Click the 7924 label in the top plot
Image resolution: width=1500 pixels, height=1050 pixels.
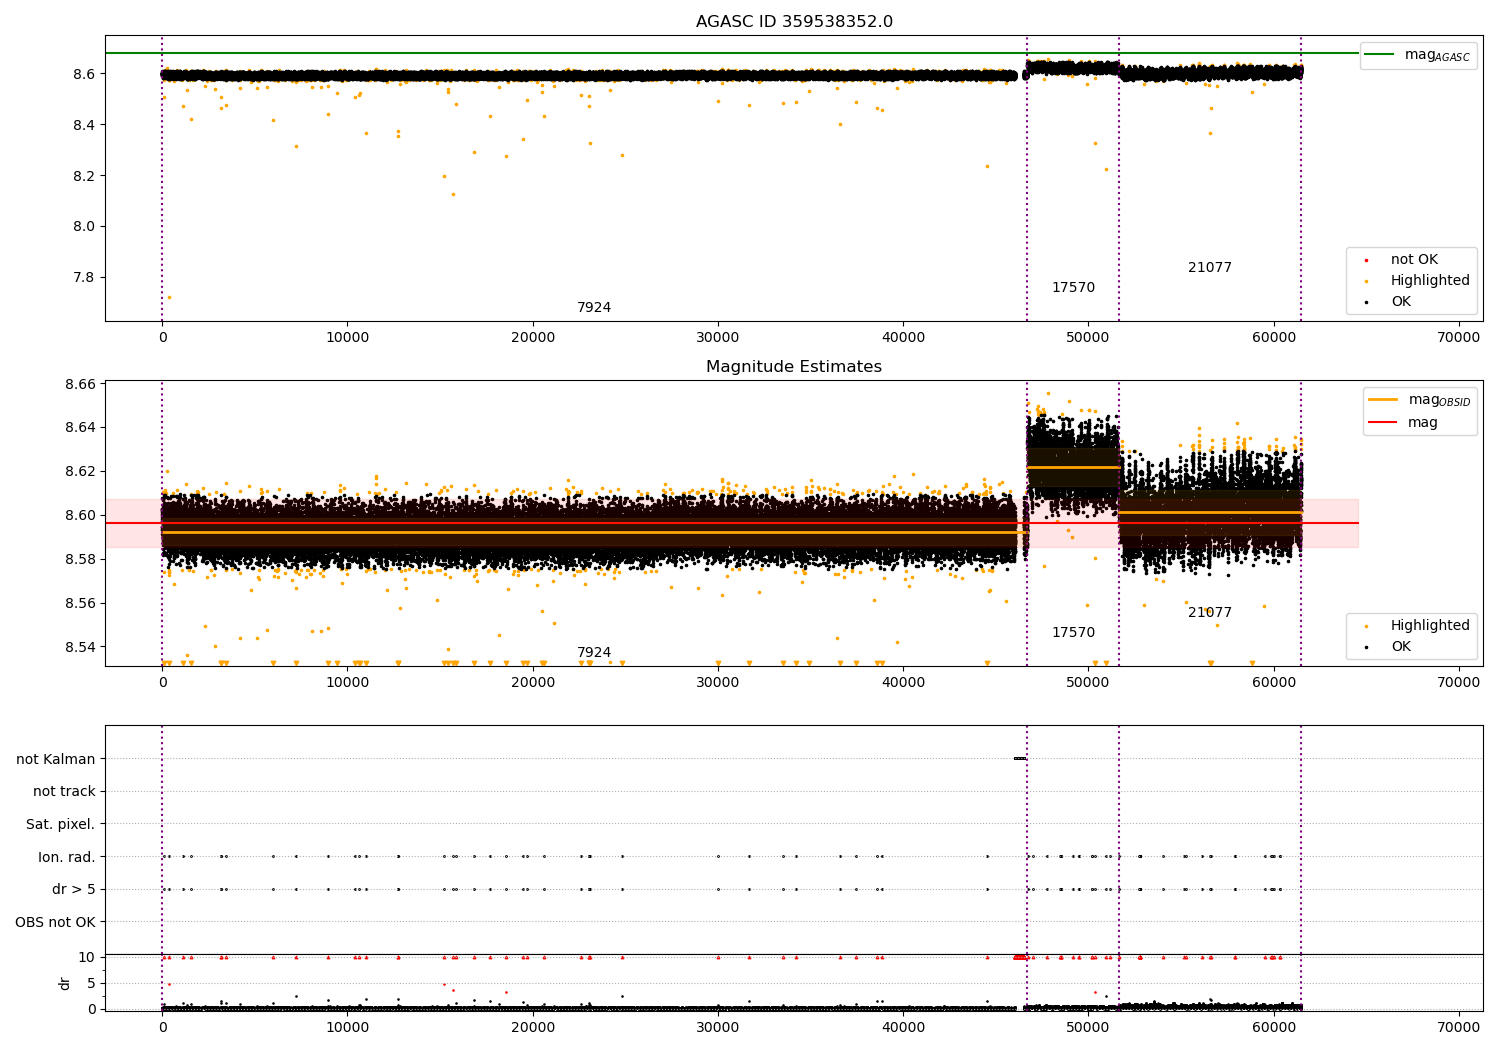click(x=594, y=308)
